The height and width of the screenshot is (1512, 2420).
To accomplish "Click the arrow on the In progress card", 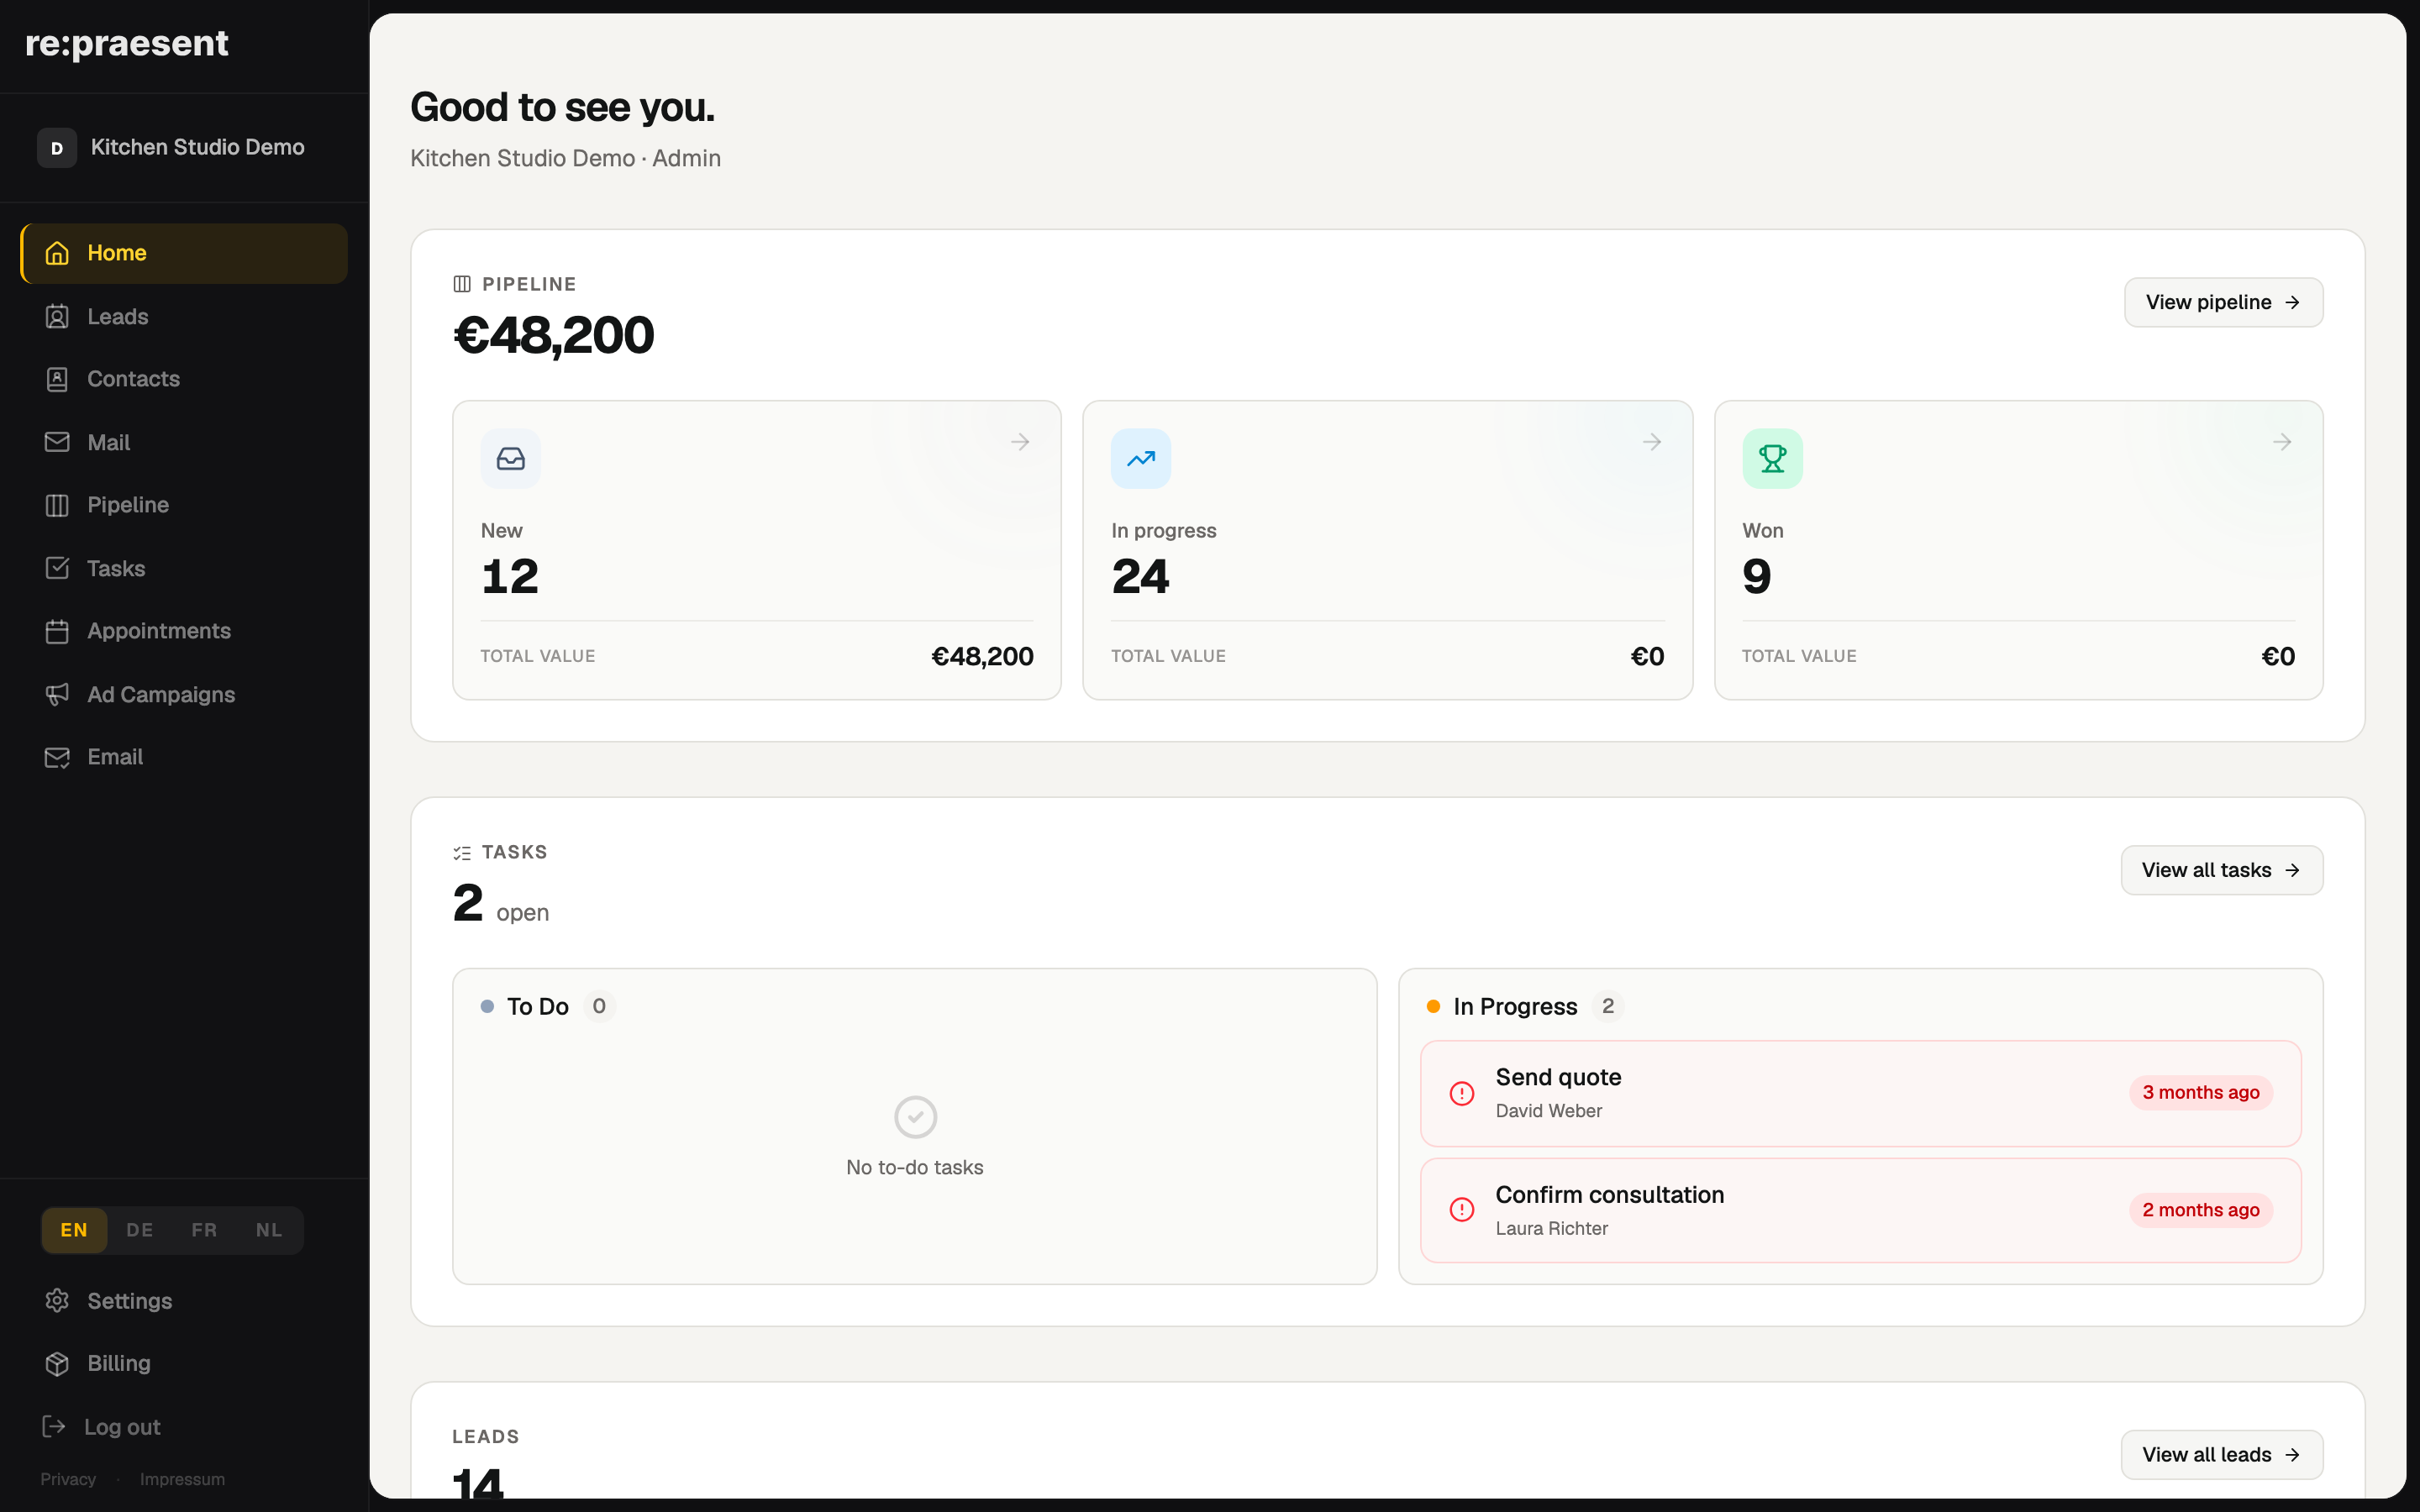I will [x=1652, y=442].
